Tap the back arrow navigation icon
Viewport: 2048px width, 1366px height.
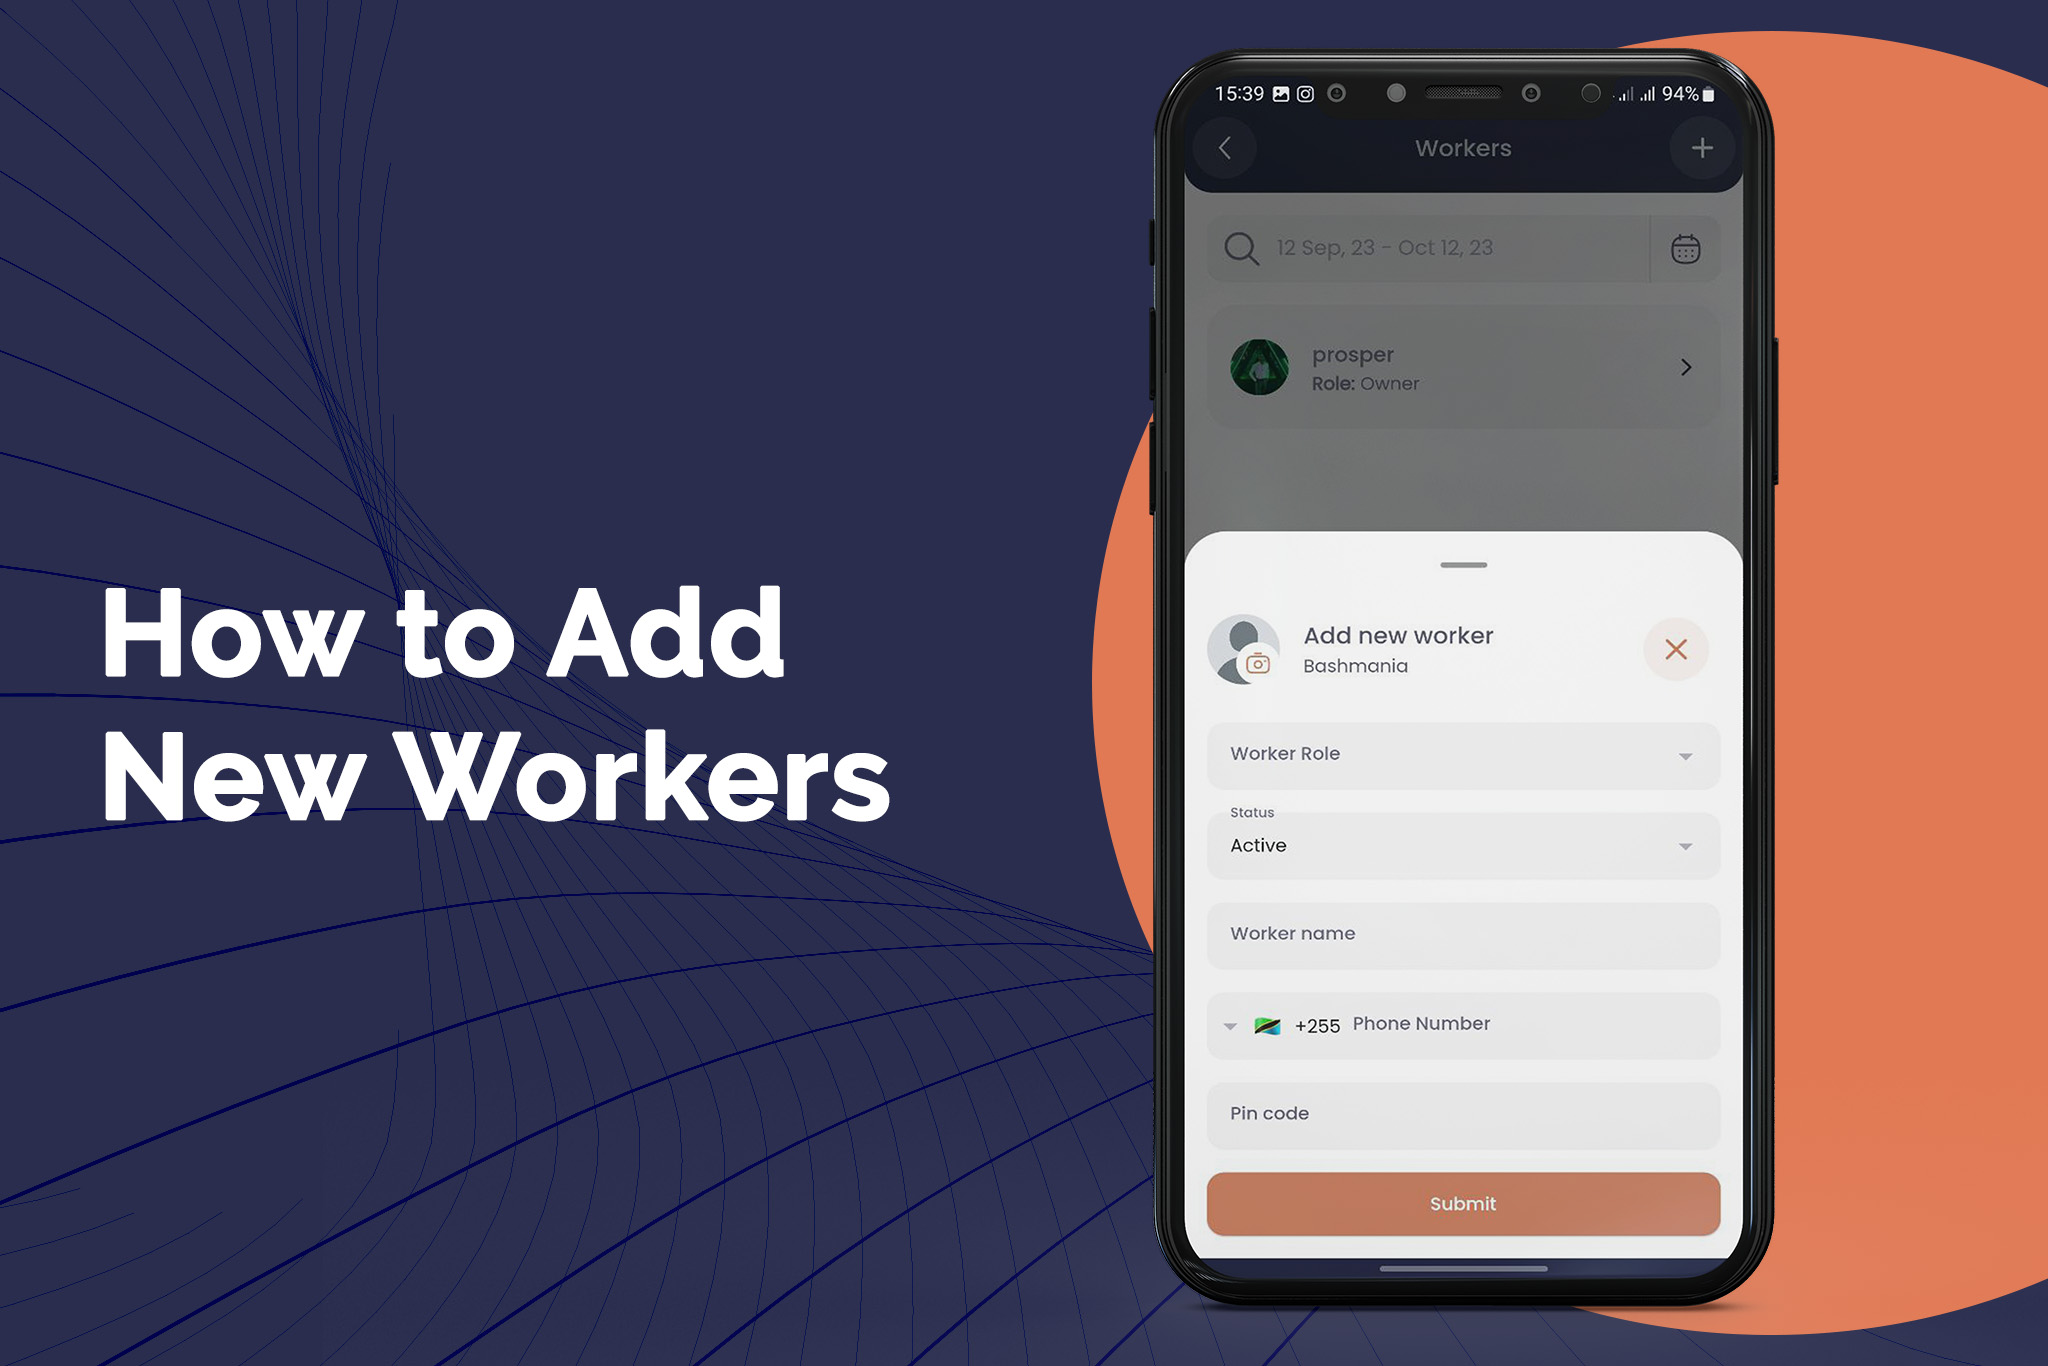point(1227,148)
